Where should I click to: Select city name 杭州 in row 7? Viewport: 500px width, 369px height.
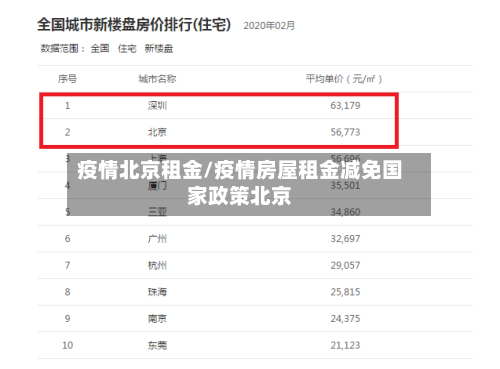(x=157, y=265)
